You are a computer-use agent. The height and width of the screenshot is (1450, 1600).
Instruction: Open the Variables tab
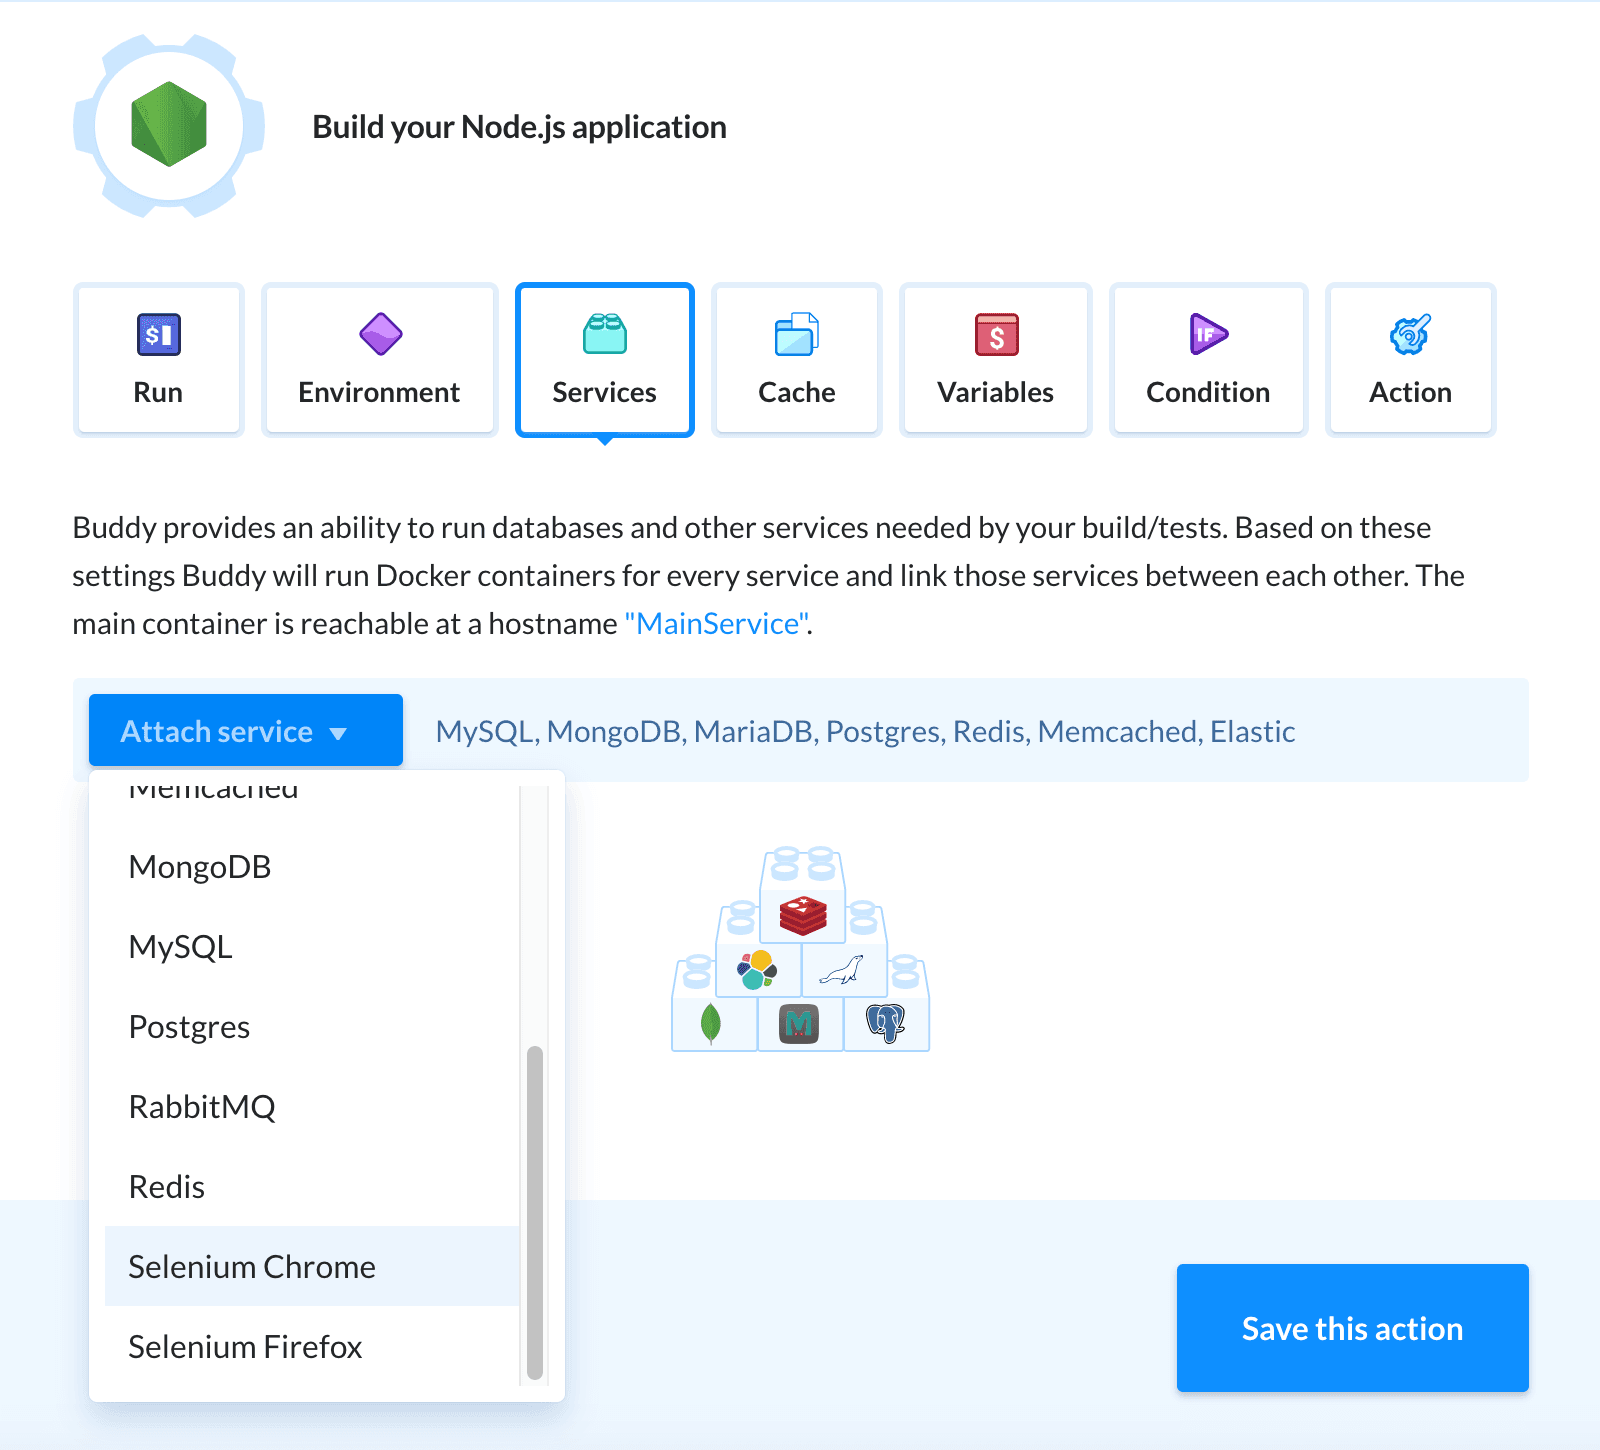[996, 360]
